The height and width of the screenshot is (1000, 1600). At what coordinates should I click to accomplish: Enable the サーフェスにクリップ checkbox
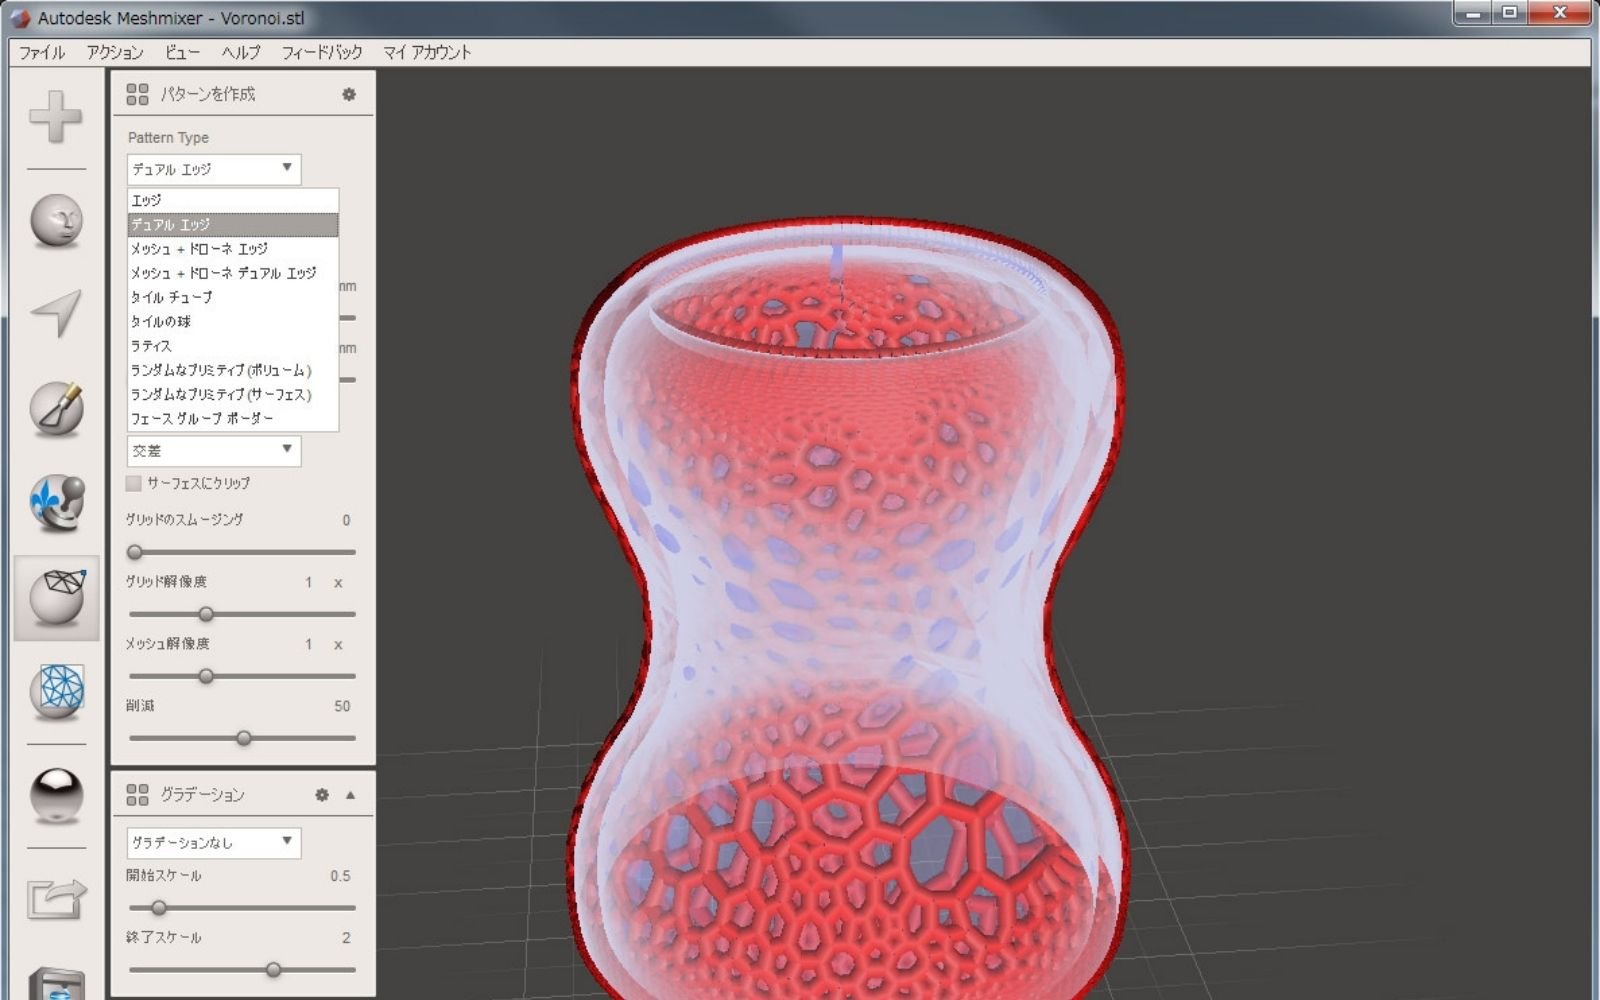point(134,483)
